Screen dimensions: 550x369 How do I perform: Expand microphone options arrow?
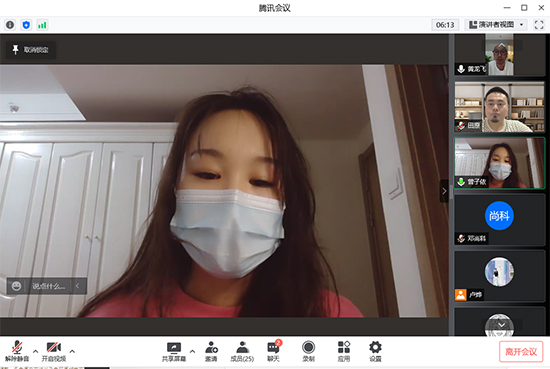[35, 351]
